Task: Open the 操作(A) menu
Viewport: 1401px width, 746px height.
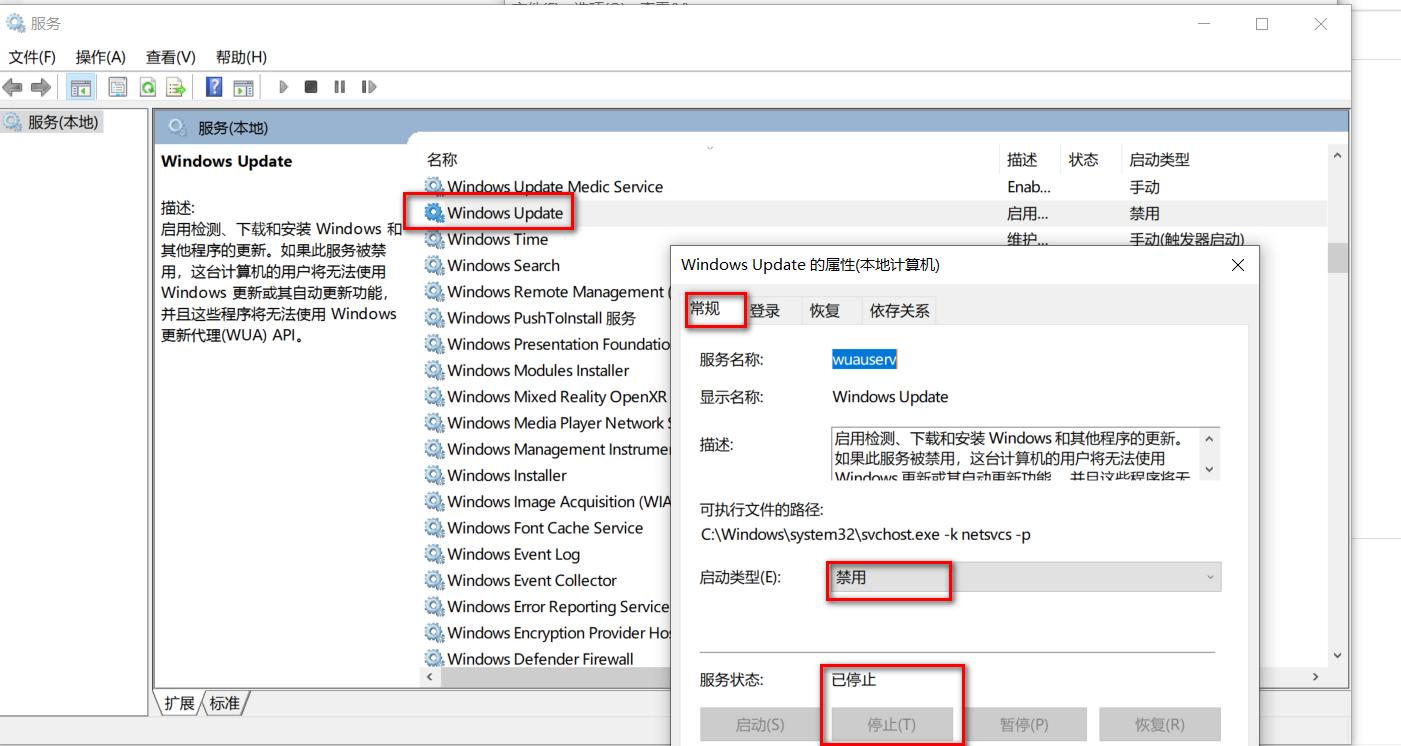Action: (101, 57)
